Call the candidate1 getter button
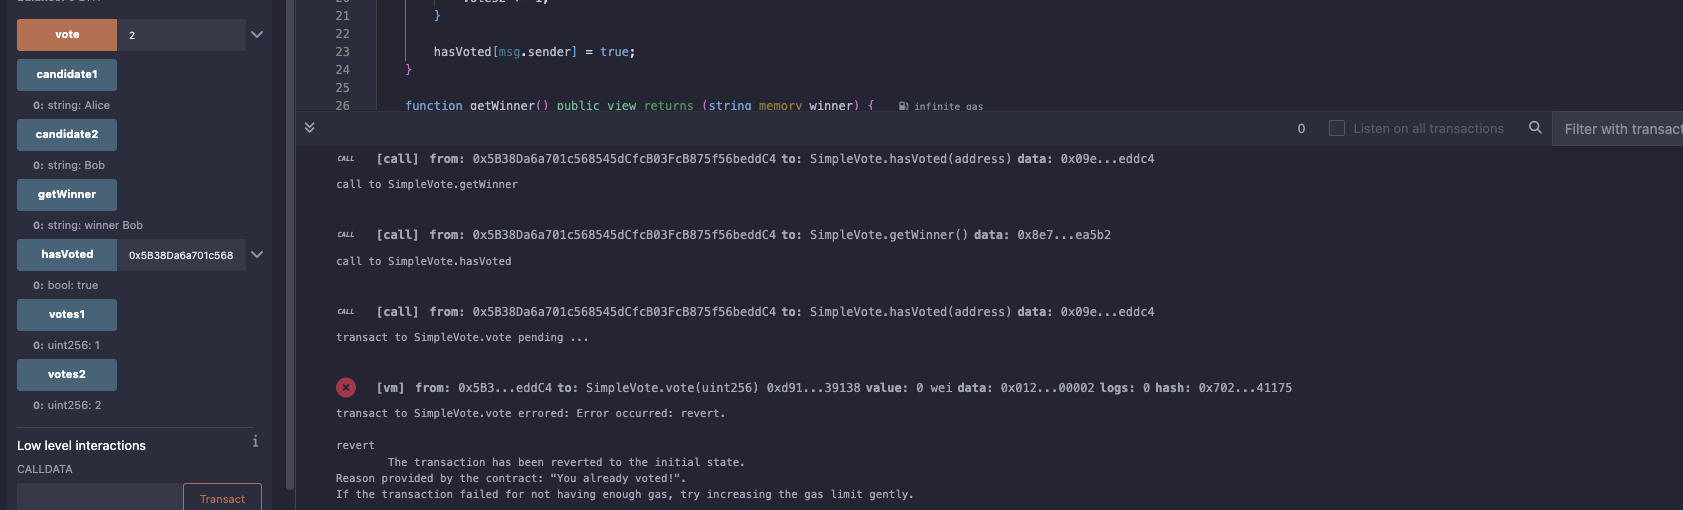The width and height of the screenshot is (1683, 510). 67,75
